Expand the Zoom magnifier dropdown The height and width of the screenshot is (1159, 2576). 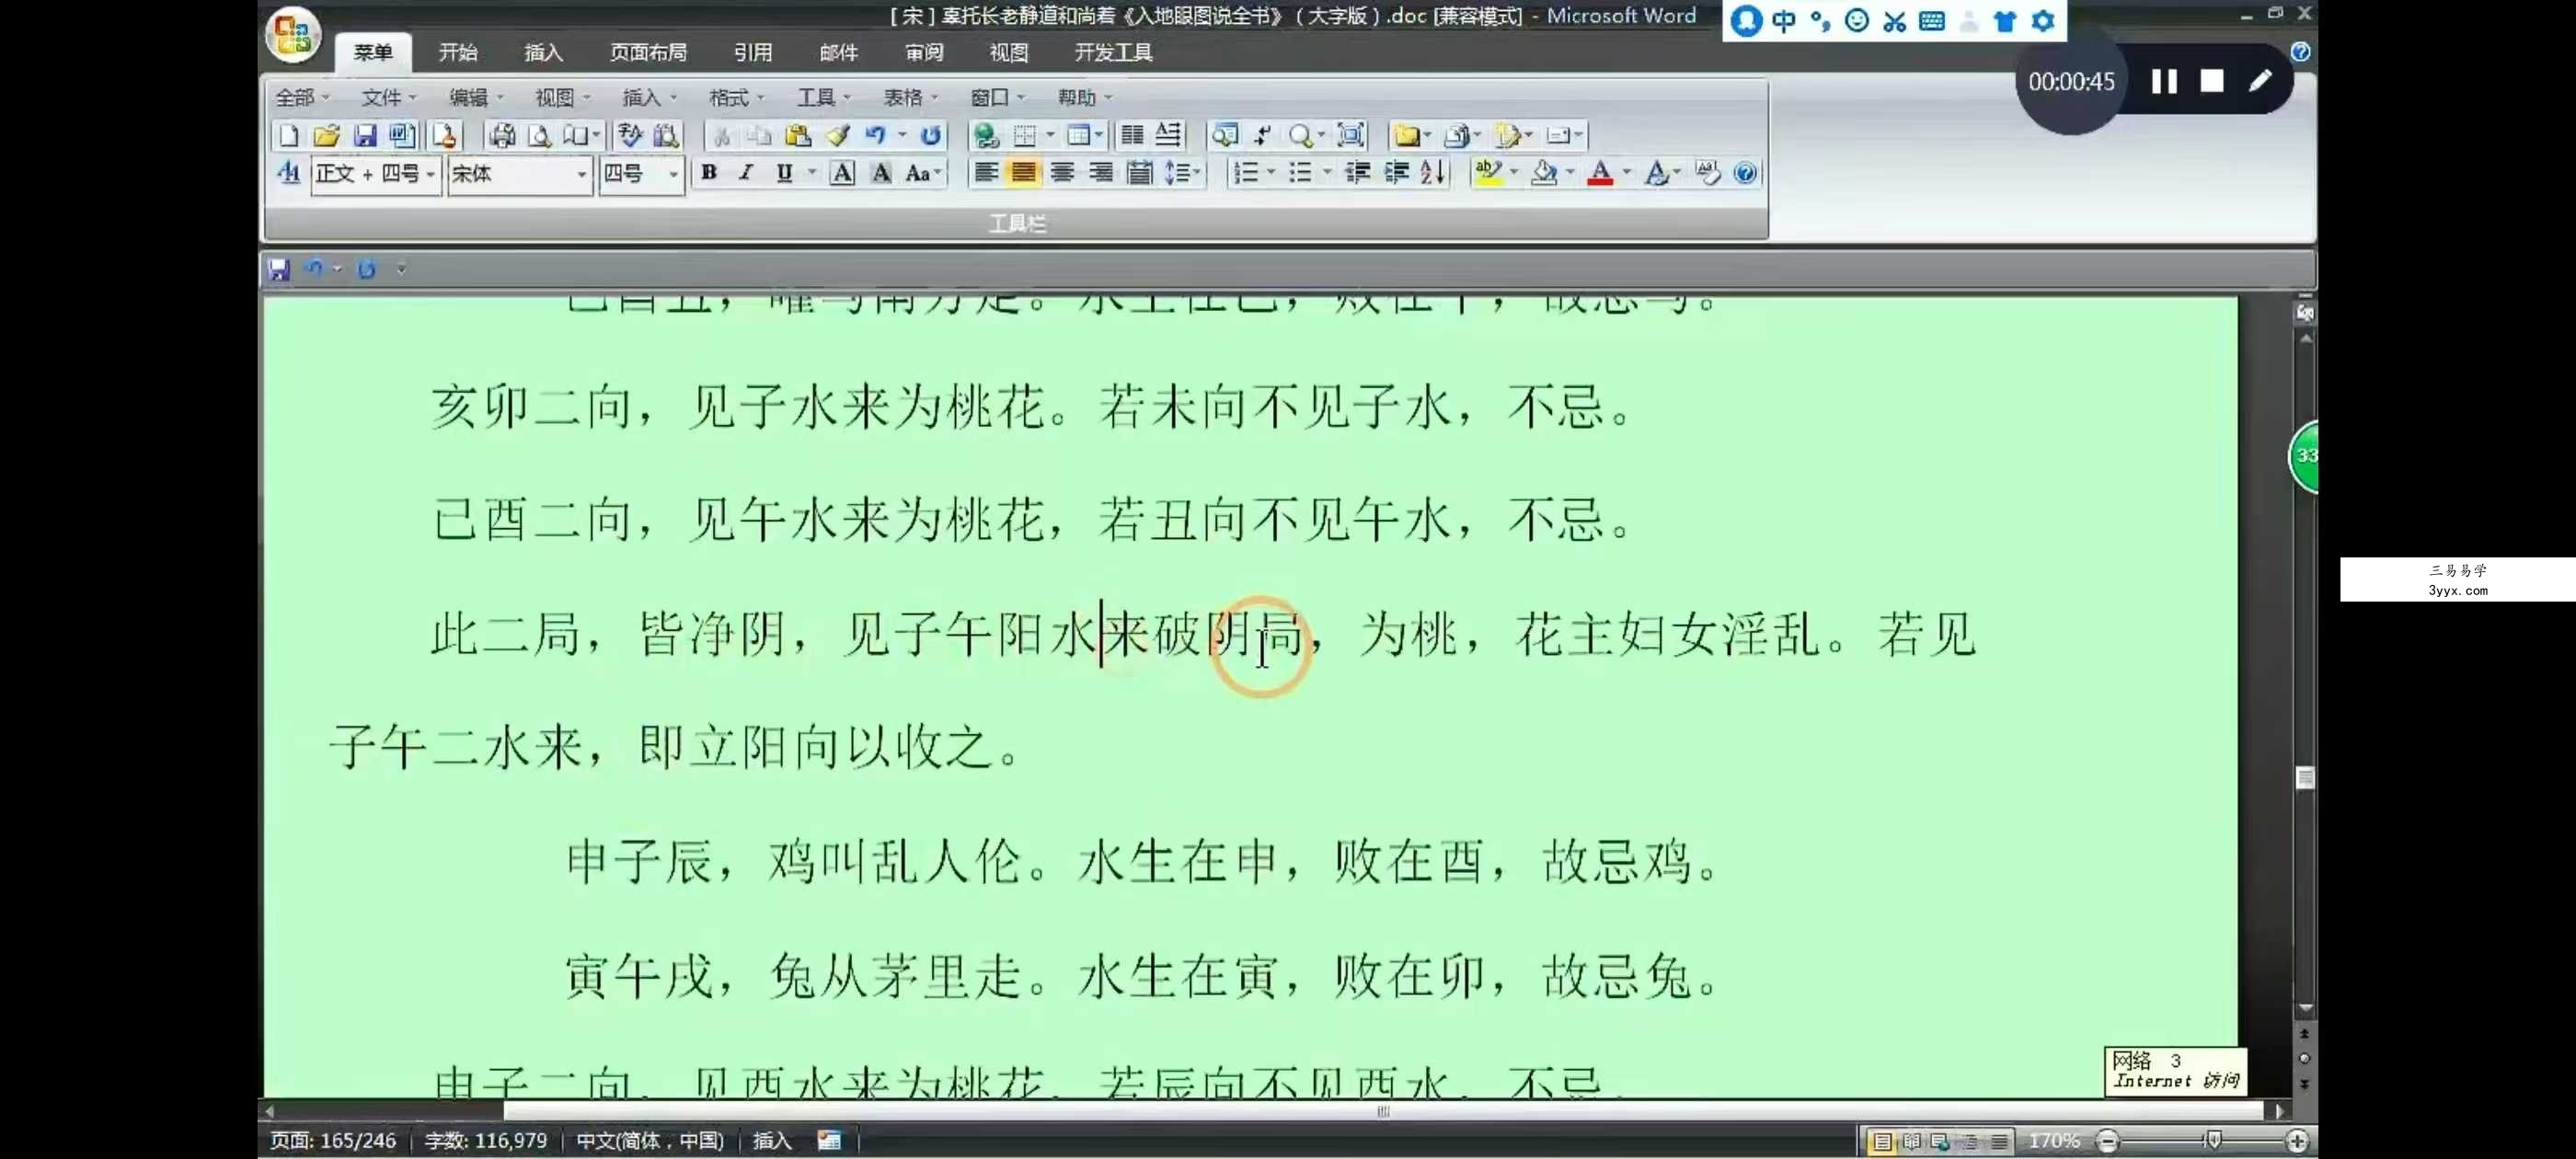(1321, 135)
